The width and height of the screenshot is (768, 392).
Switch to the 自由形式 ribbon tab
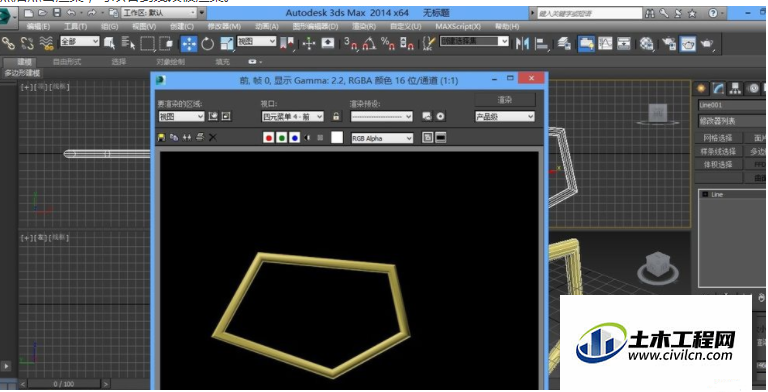(67, 62)
